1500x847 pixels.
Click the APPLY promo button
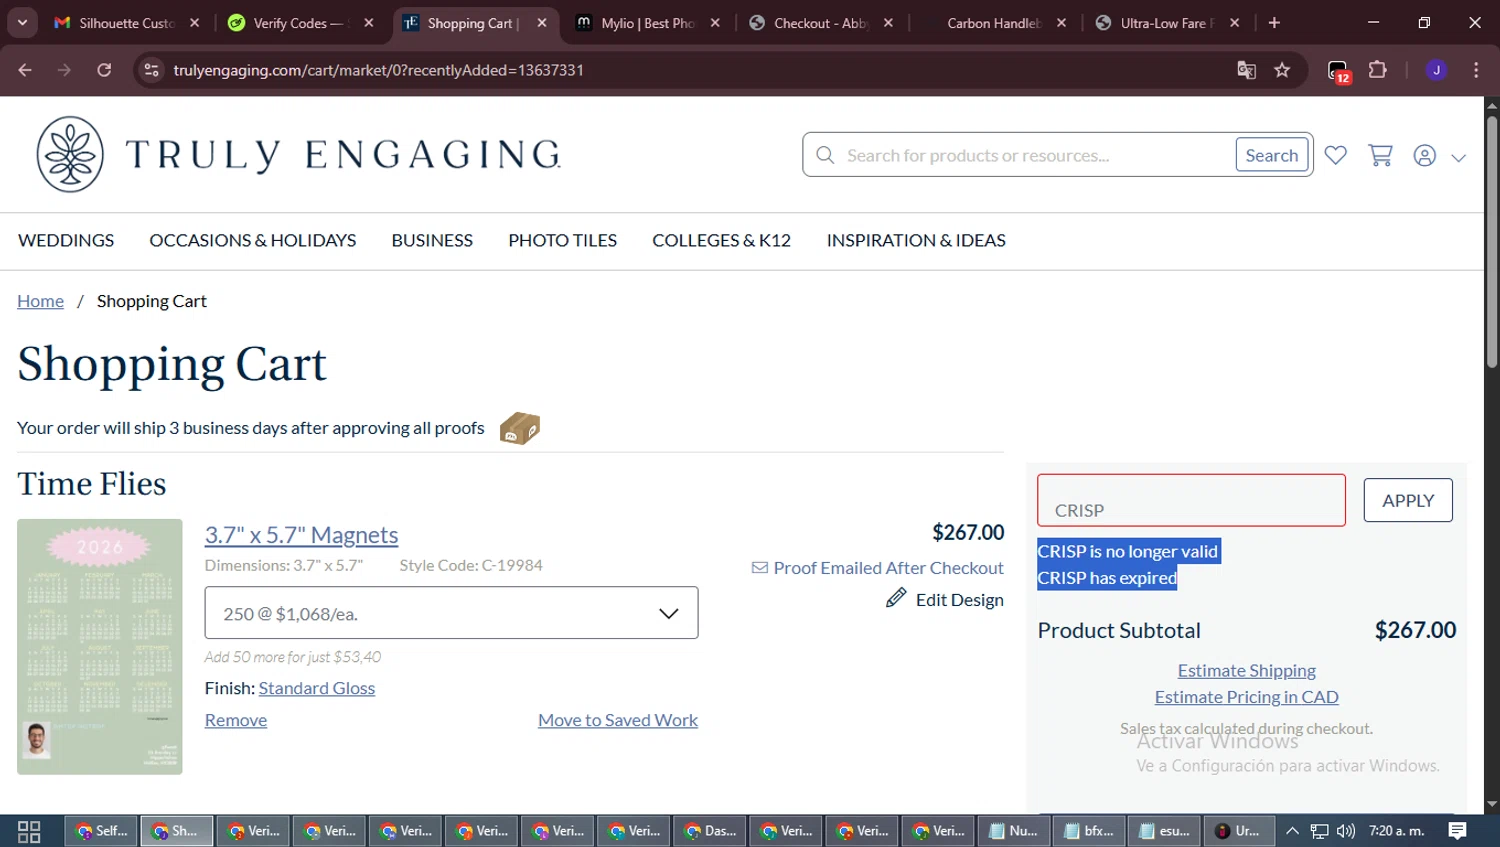tap(1408, 500)
